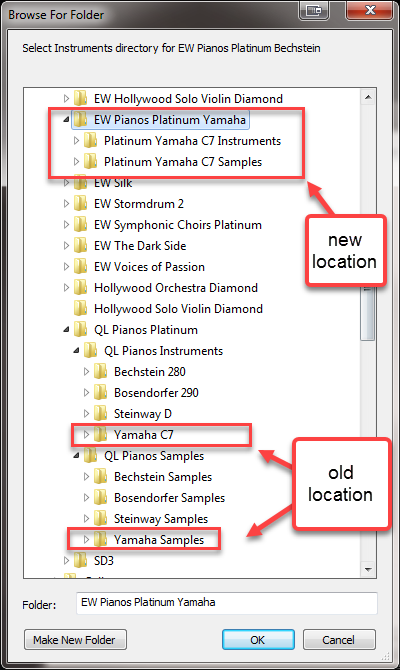
Task: Expand Platinum Yamaha C7 Samples node
Action: point(76,162)
